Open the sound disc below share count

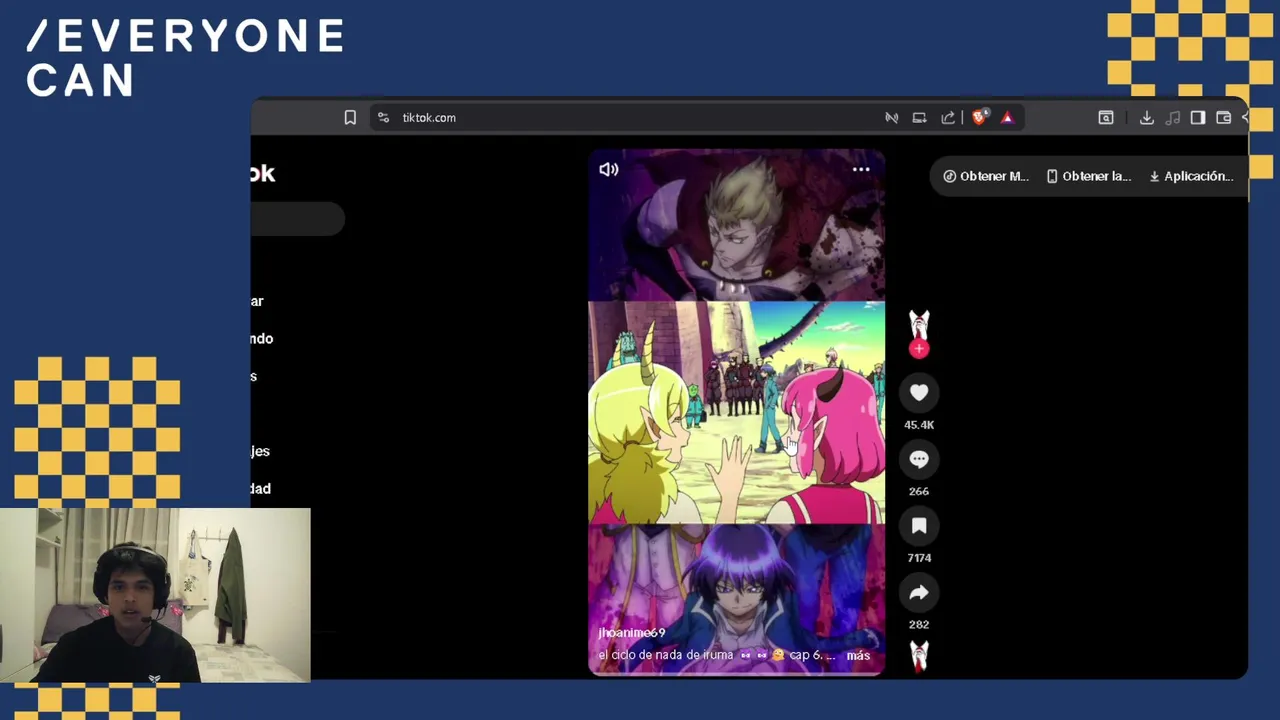919,656
